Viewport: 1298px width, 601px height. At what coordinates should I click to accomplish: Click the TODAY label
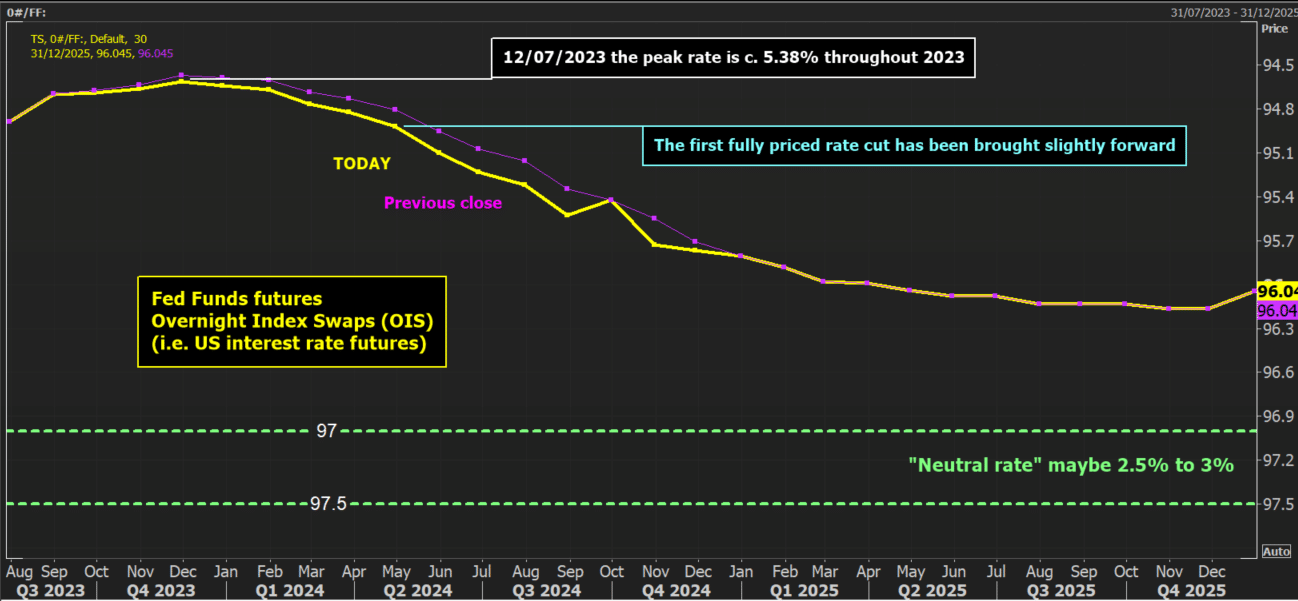coord(362,164)
